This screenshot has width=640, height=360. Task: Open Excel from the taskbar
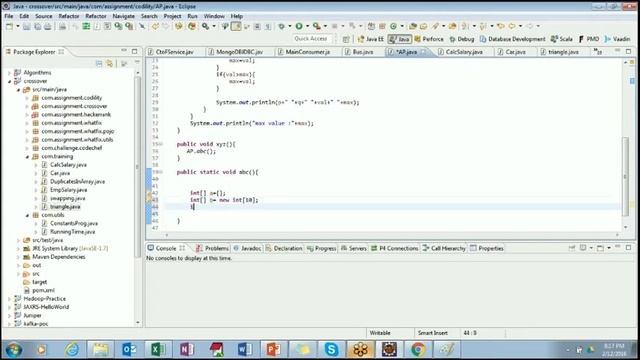[158, 349]
